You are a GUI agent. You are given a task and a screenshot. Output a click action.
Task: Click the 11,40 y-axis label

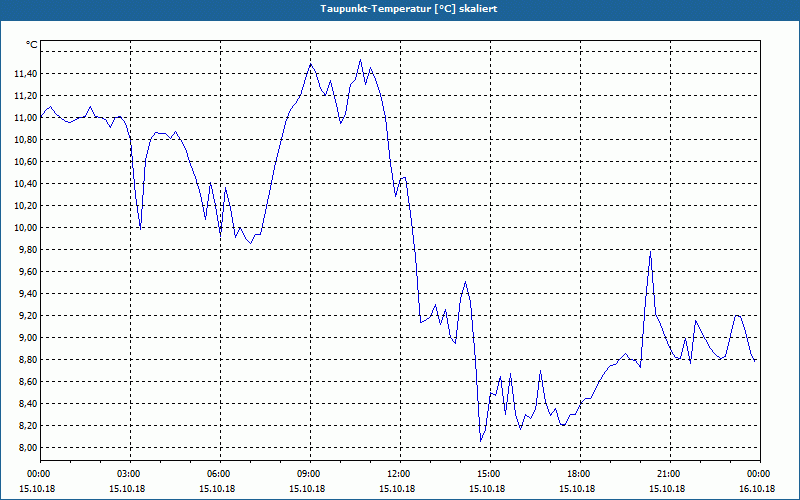tap(26, 74)
